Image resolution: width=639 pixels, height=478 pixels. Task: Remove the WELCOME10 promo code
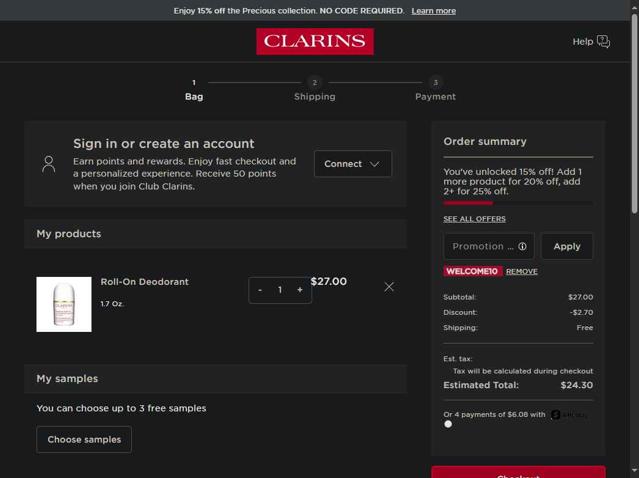click(x=522, y=271)
